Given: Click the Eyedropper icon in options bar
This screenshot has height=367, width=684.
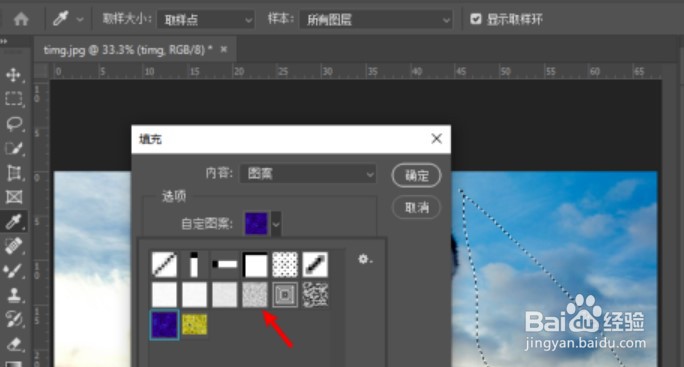Looking at the screenshot, I should click(61, 19).
